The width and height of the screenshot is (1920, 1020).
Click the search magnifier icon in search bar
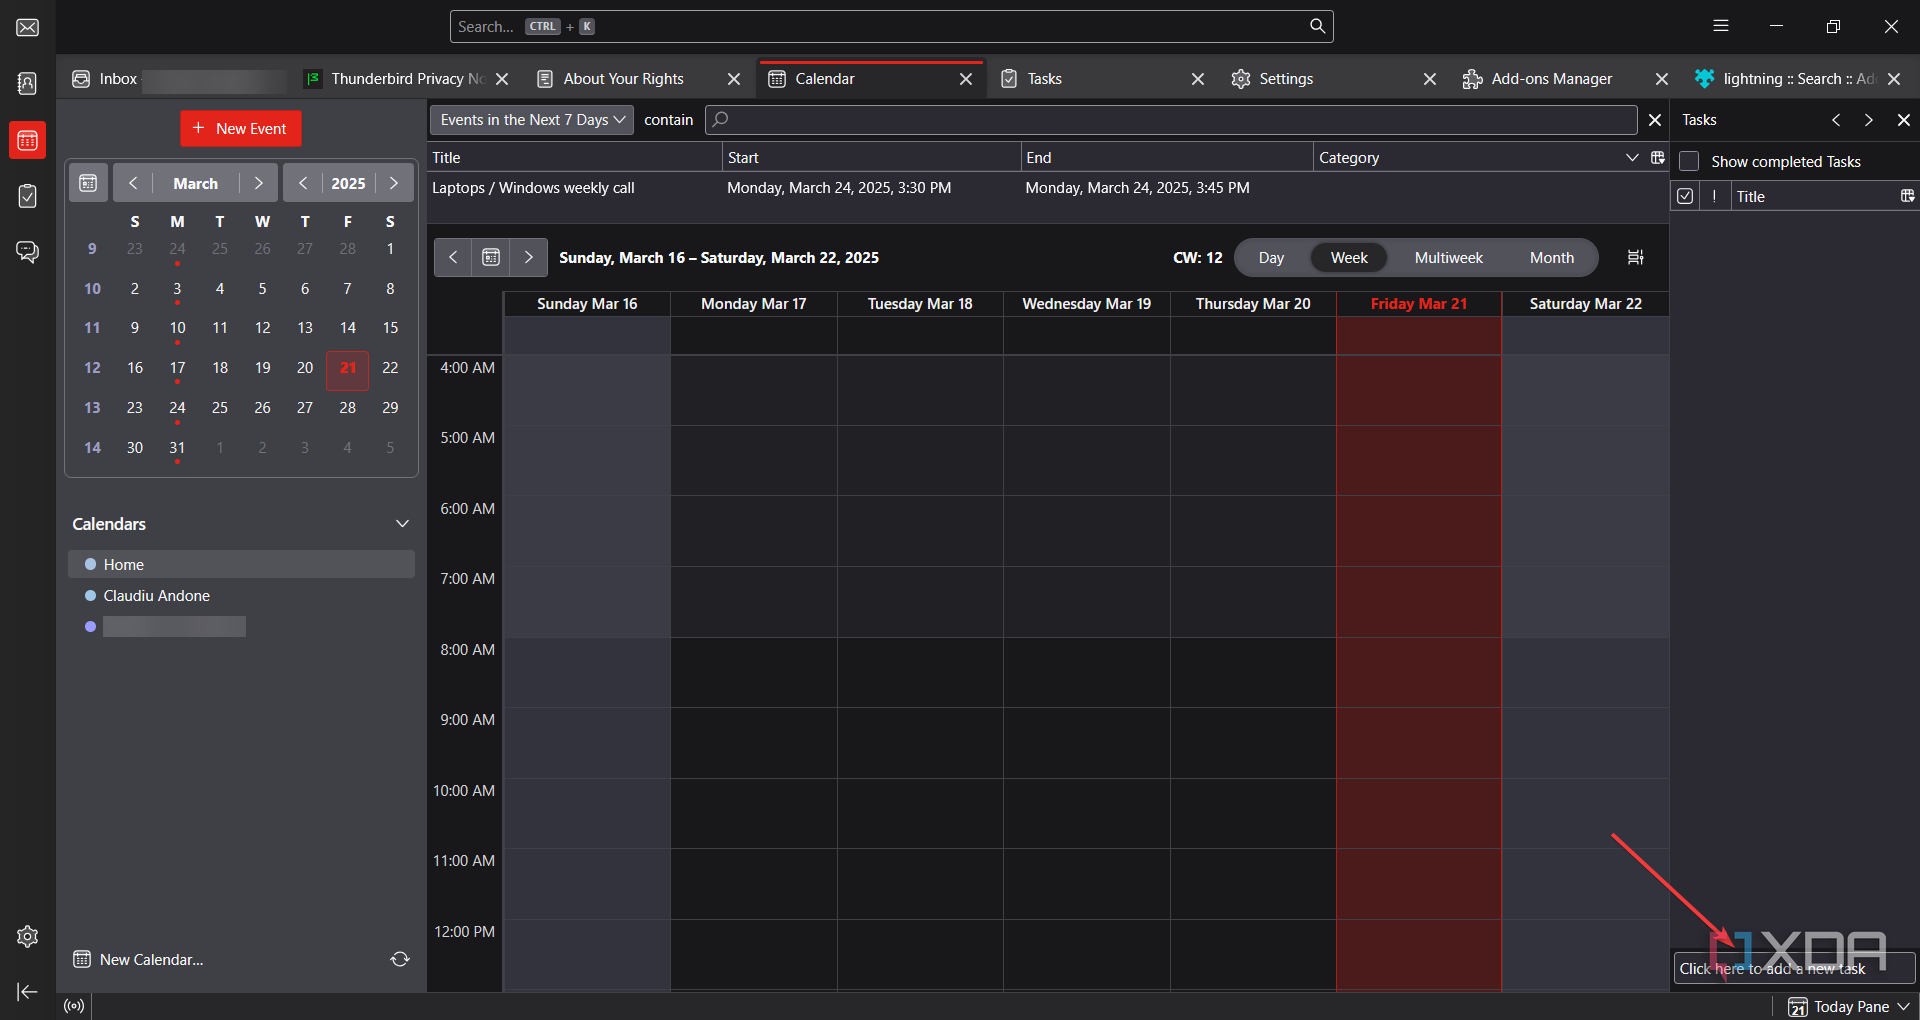1318,26
